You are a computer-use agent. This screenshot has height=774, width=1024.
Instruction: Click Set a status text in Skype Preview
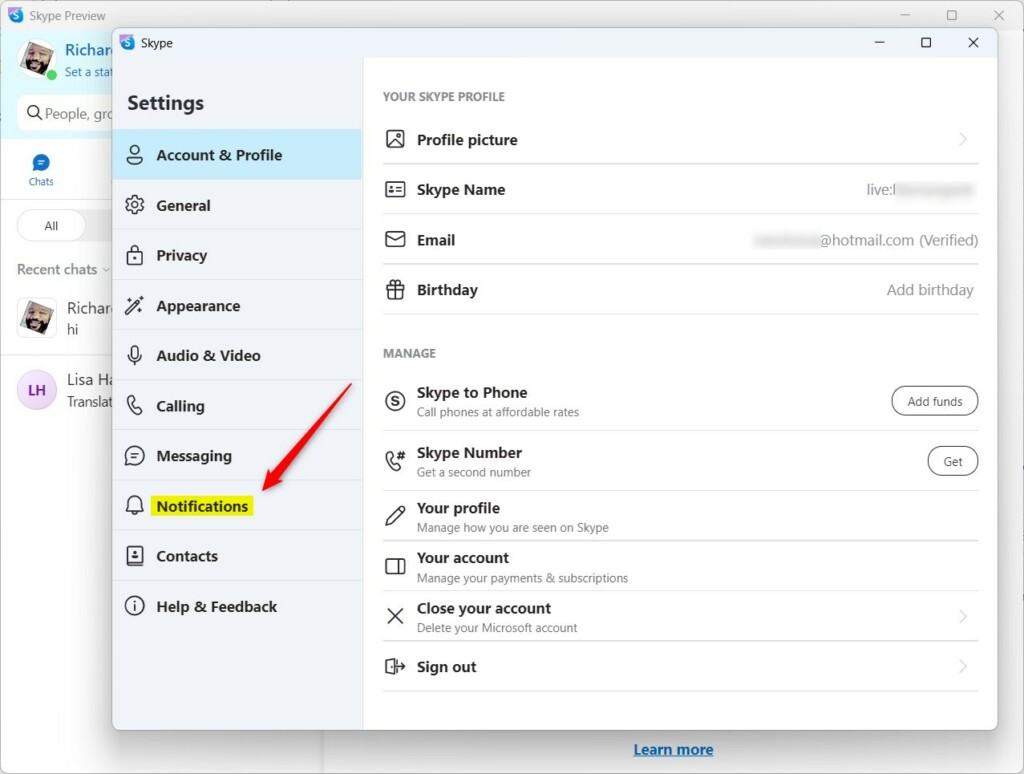point(88,72)
